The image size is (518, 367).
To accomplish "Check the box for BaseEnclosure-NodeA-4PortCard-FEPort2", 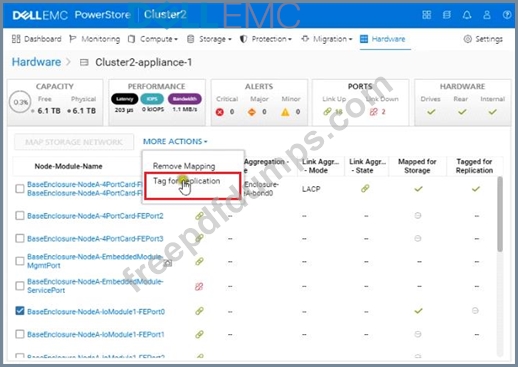I will click(20, 216).
